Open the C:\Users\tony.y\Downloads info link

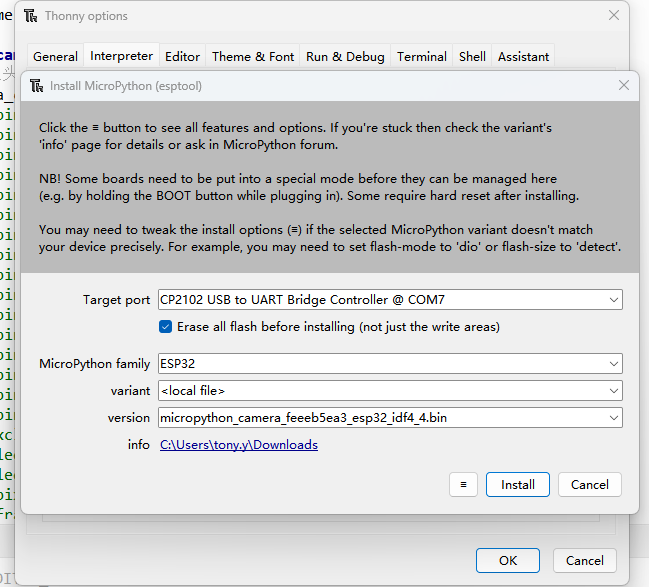click(239, 445)
